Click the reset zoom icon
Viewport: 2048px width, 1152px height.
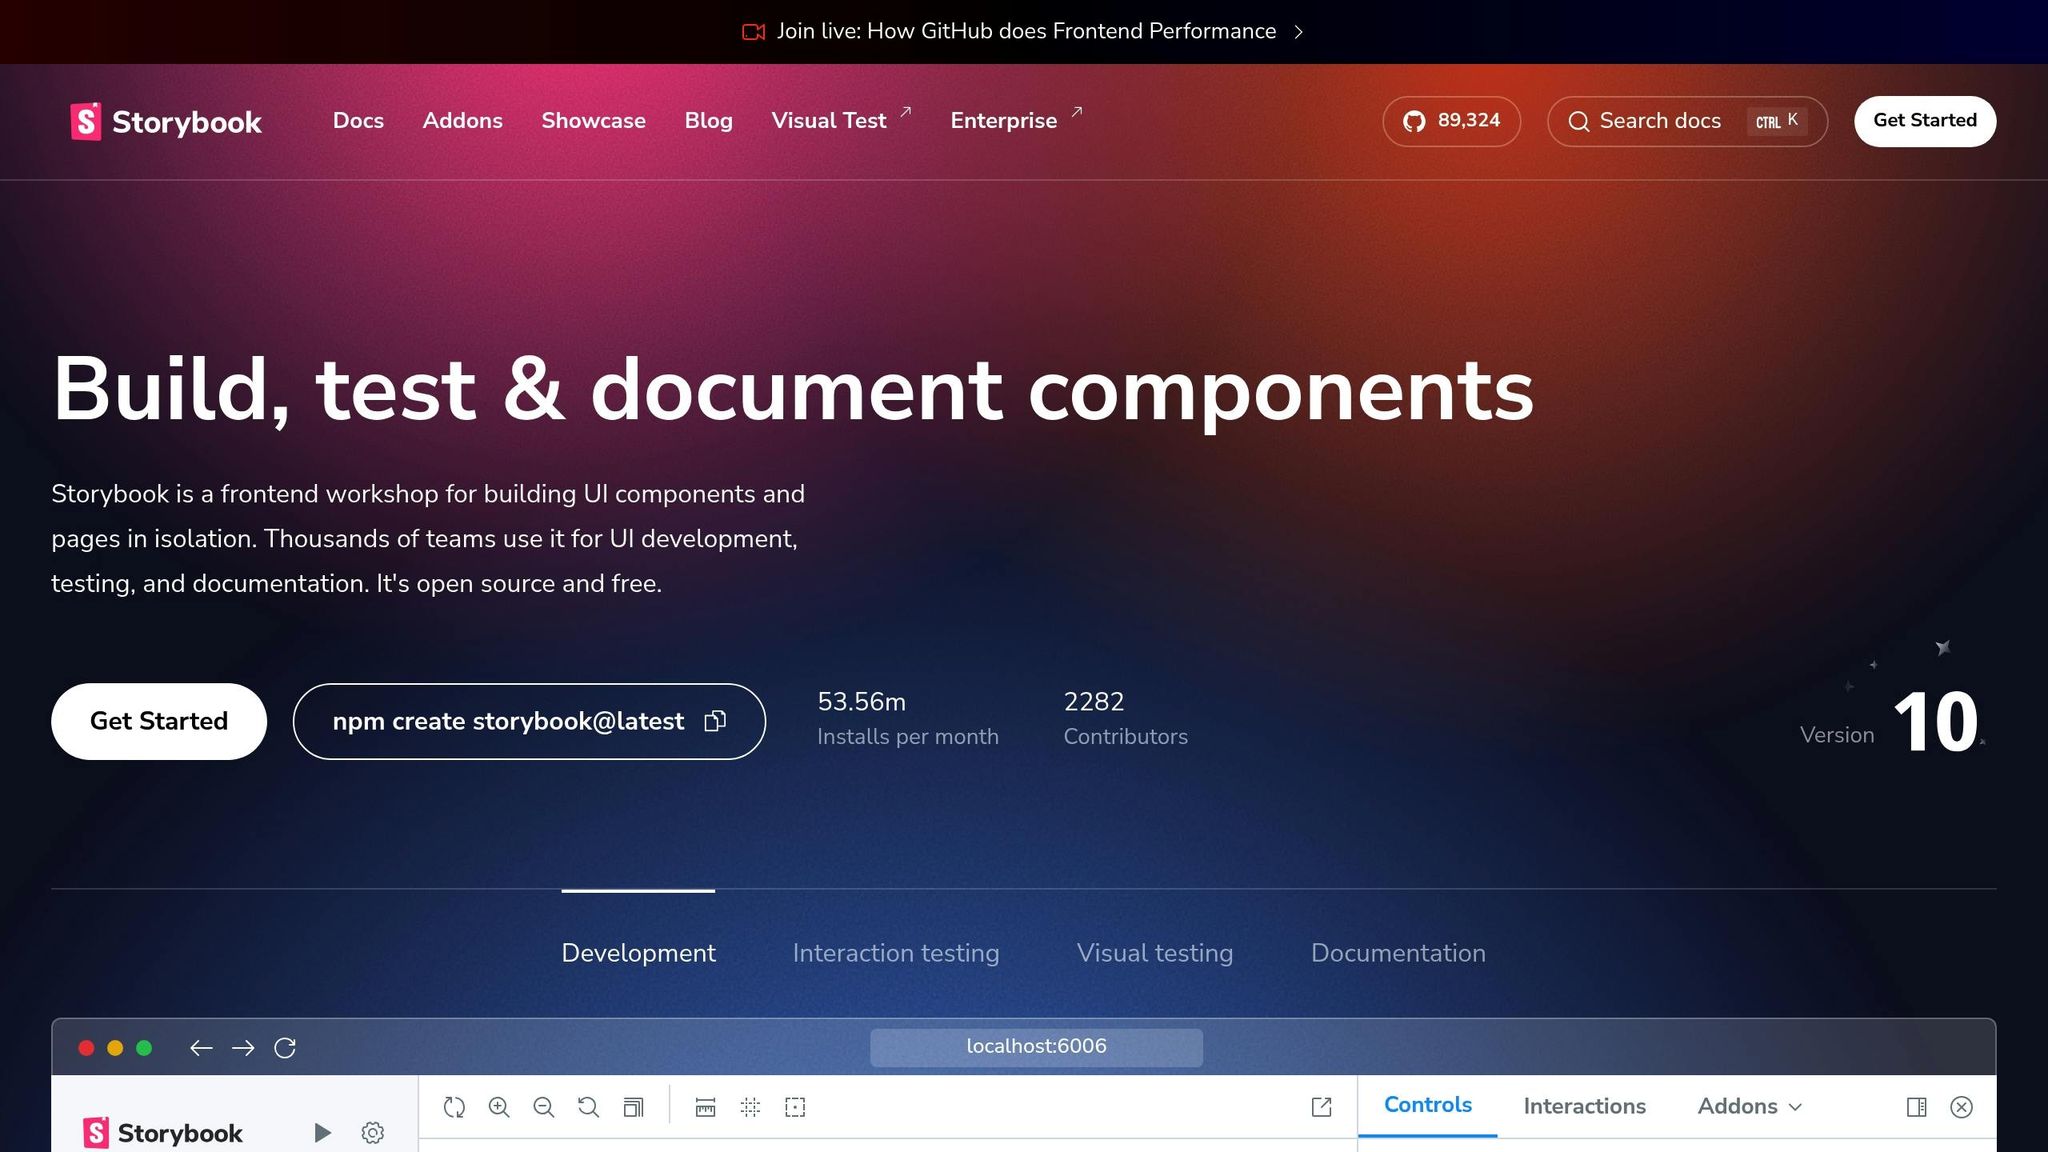coord(588,1107)
